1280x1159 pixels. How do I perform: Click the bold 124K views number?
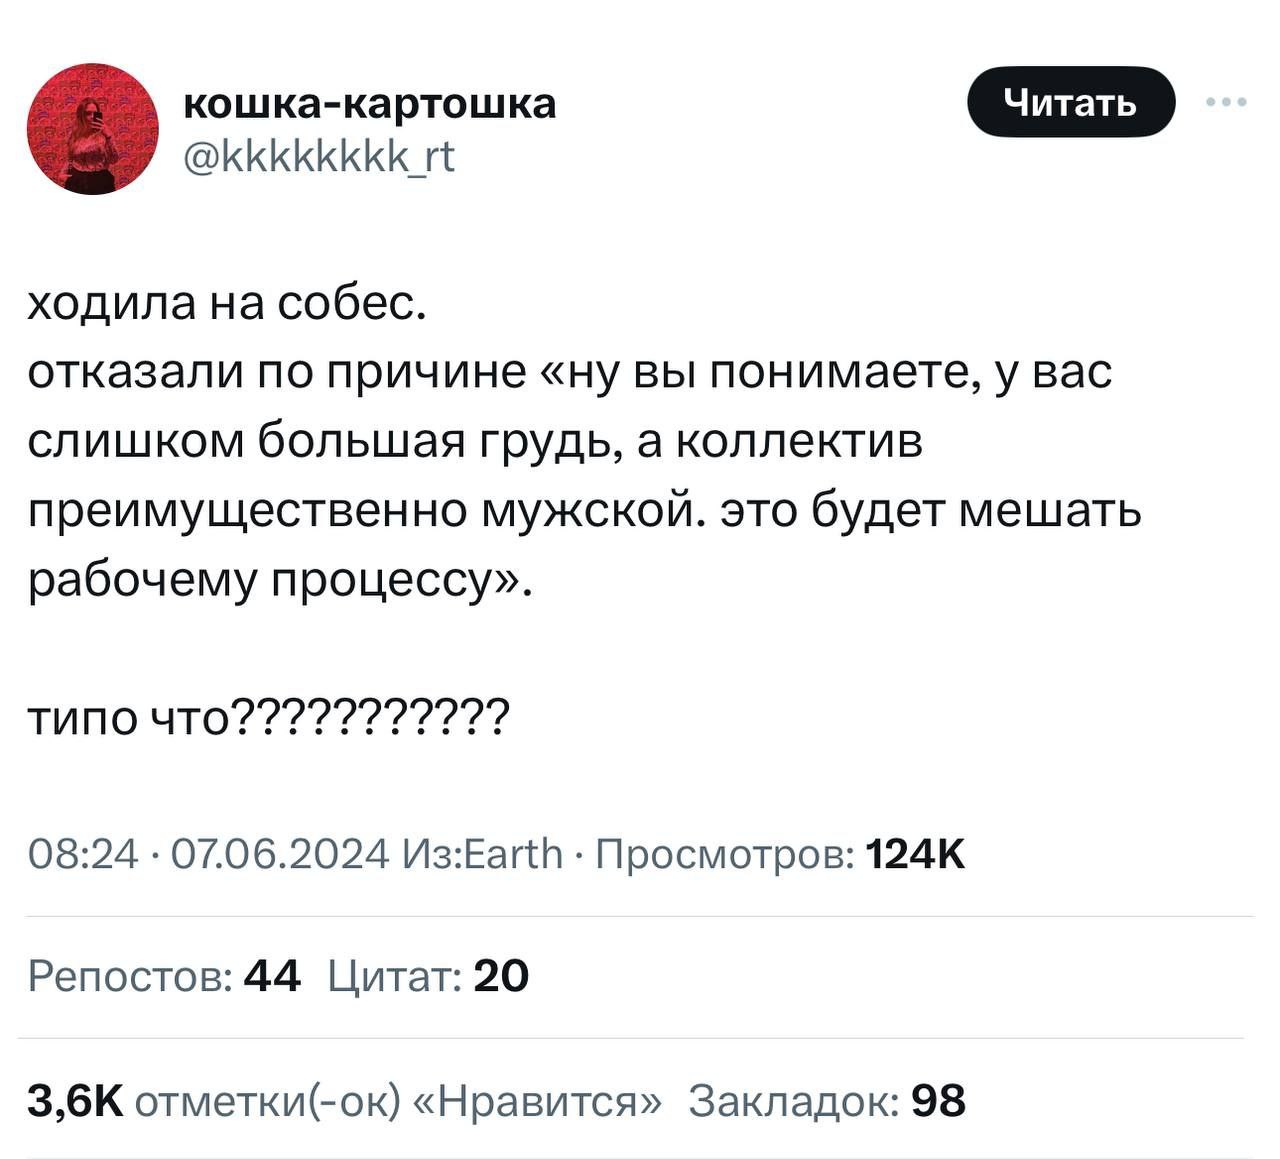[915, 855]
